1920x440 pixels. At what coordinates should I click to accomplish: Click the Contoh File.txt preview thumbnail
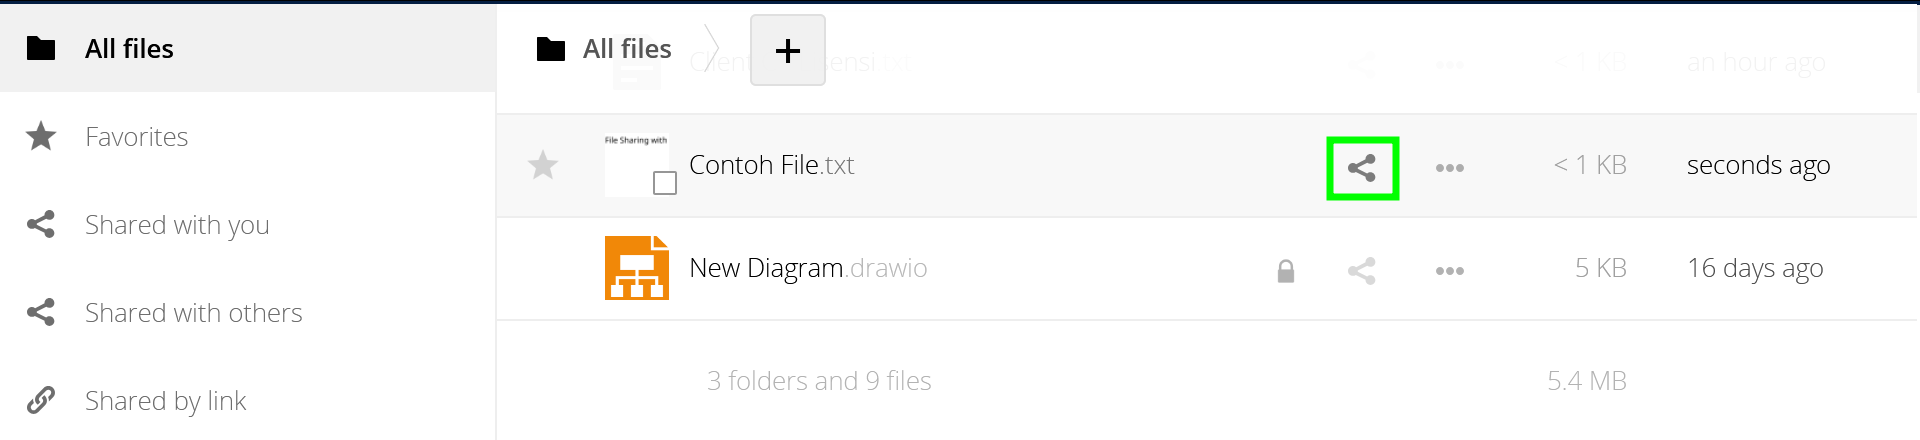point(632,160)
